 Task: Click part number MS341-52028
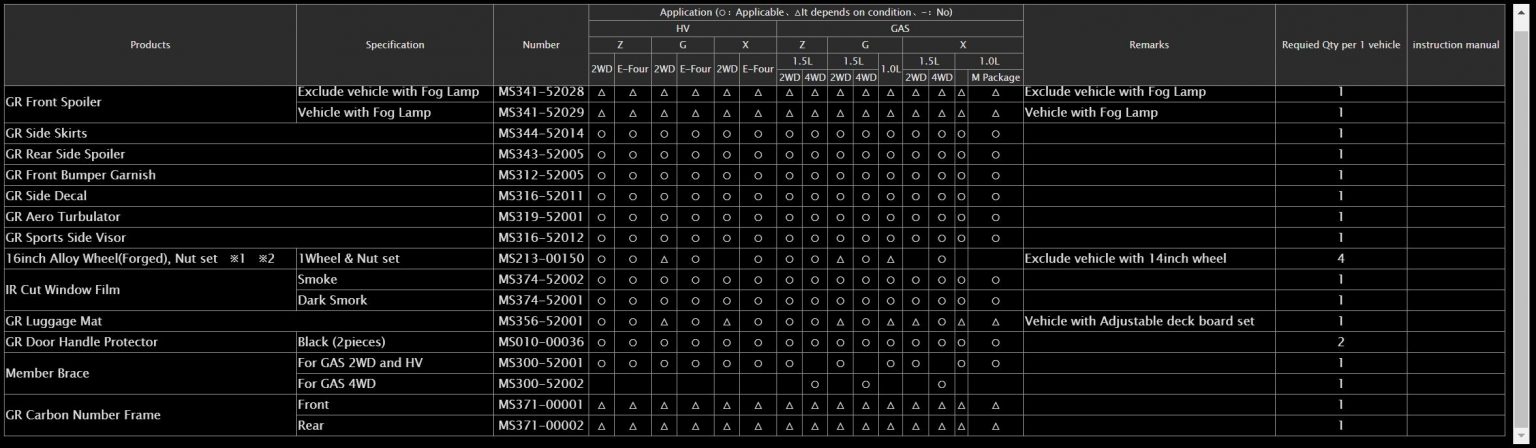click(540, 92)
